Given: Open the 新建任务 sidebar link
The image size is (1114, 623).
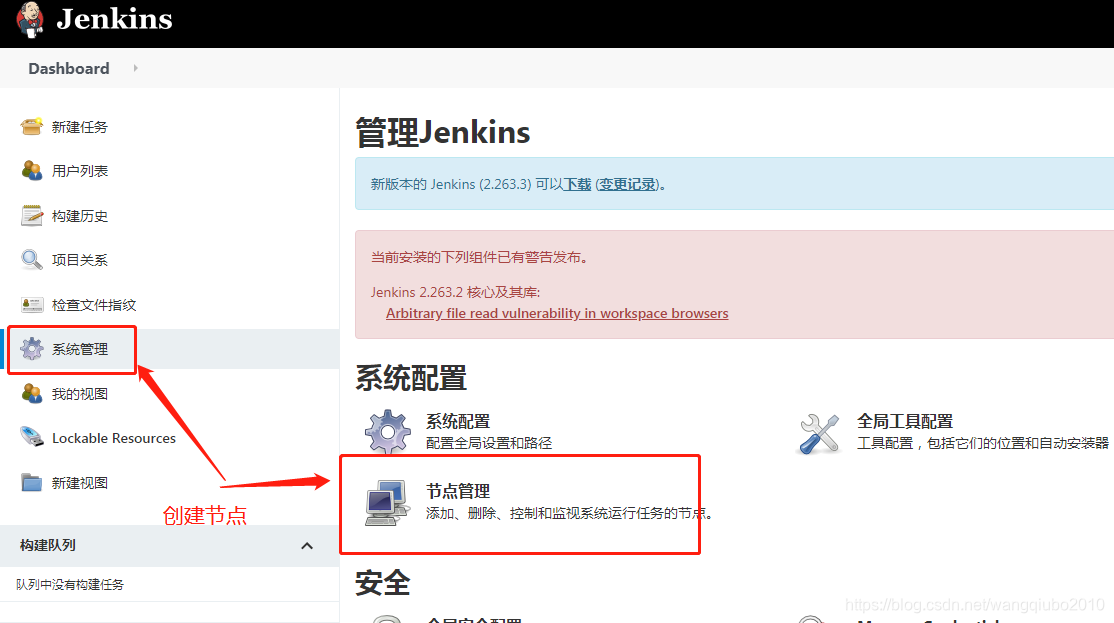Looking at the screenshot, I should (80, 127).
